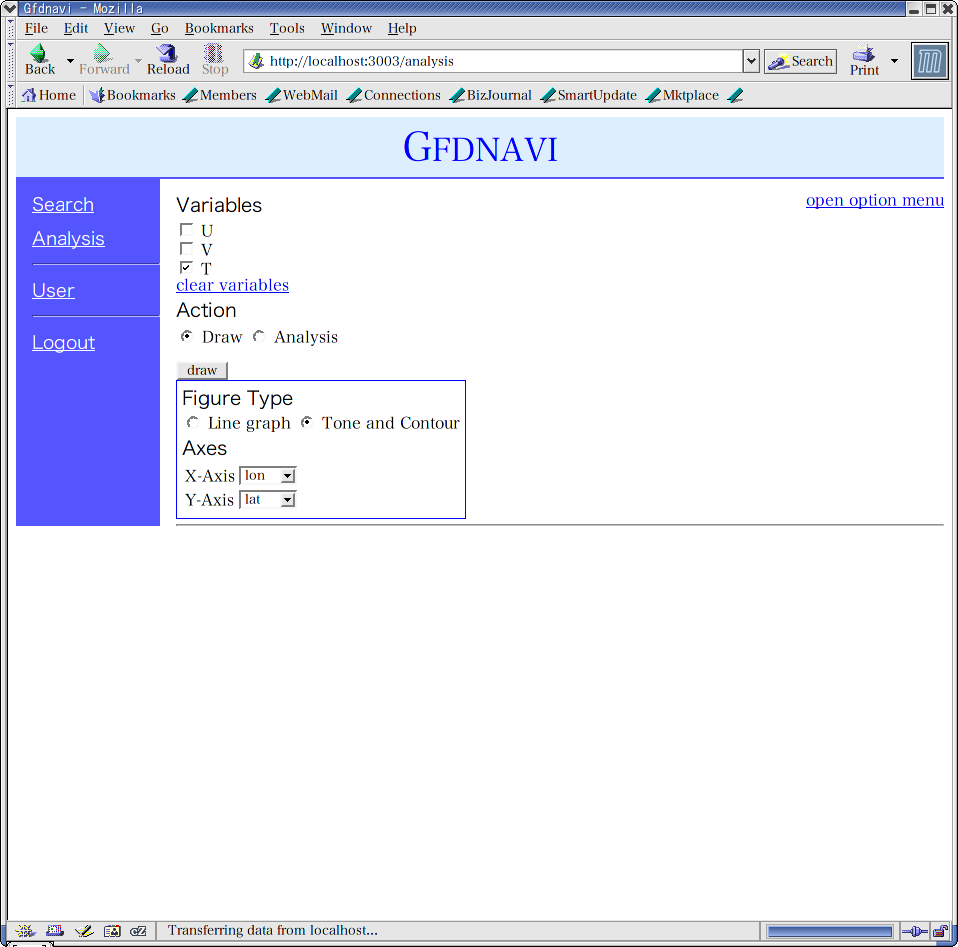Go to Search in the sidebar

(x=63, y=204)
